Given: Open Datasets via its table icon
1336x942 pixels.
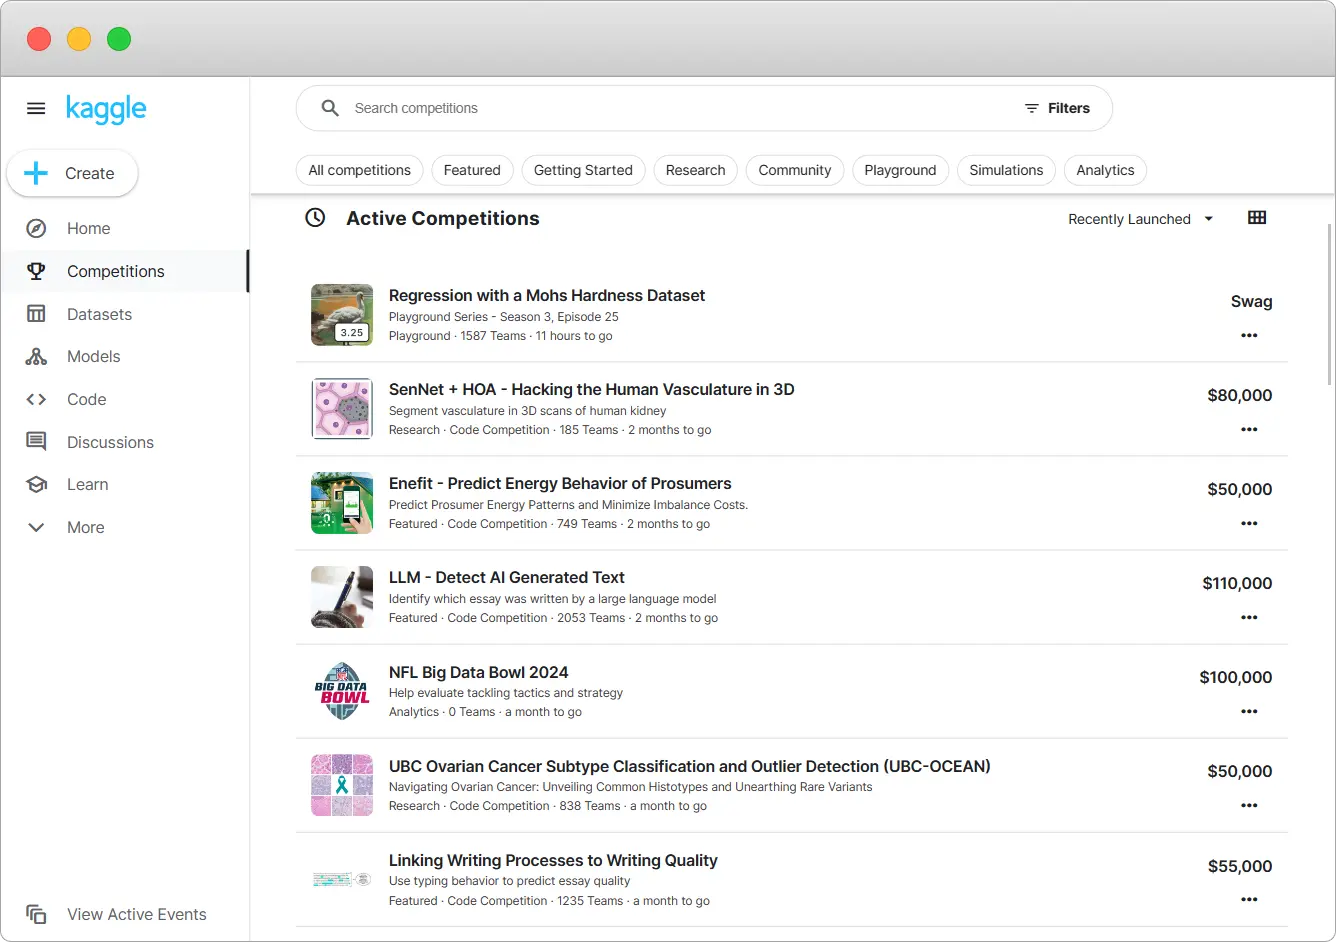Looking at the screenshot, I should [x=36, y=314].
